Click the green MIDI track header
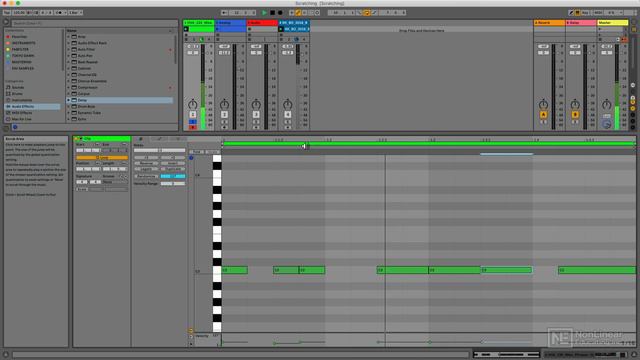 (198, 23)
